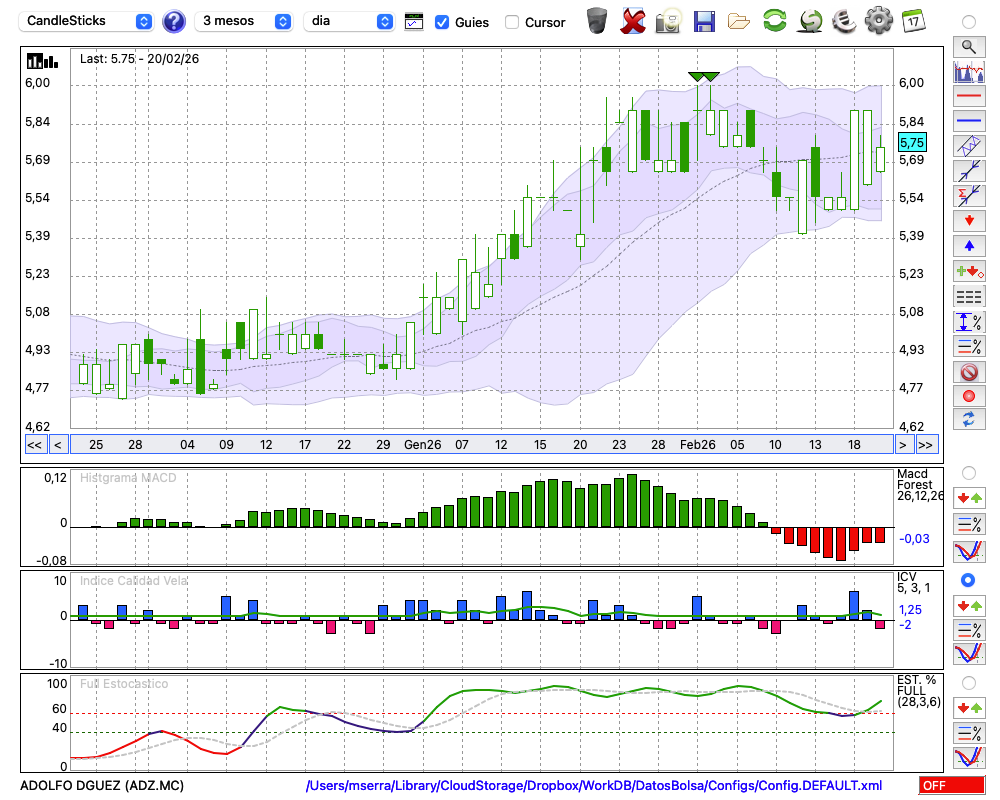Open the CandleSticks chart type dropdown
1000x800 pixels.
click(x=89, y=21)
